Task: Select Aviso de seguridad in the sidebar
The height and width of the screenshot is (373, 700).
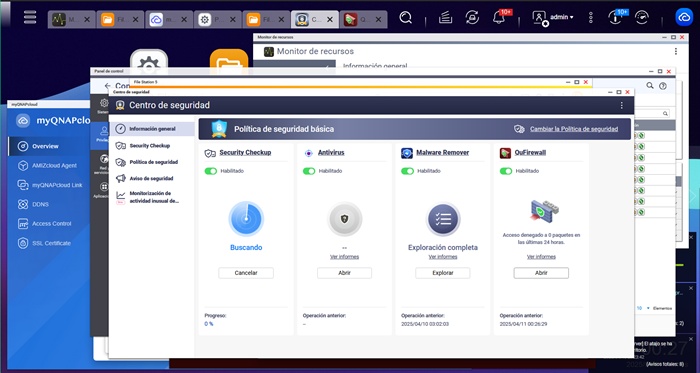Action: click(x=152, y=178)
